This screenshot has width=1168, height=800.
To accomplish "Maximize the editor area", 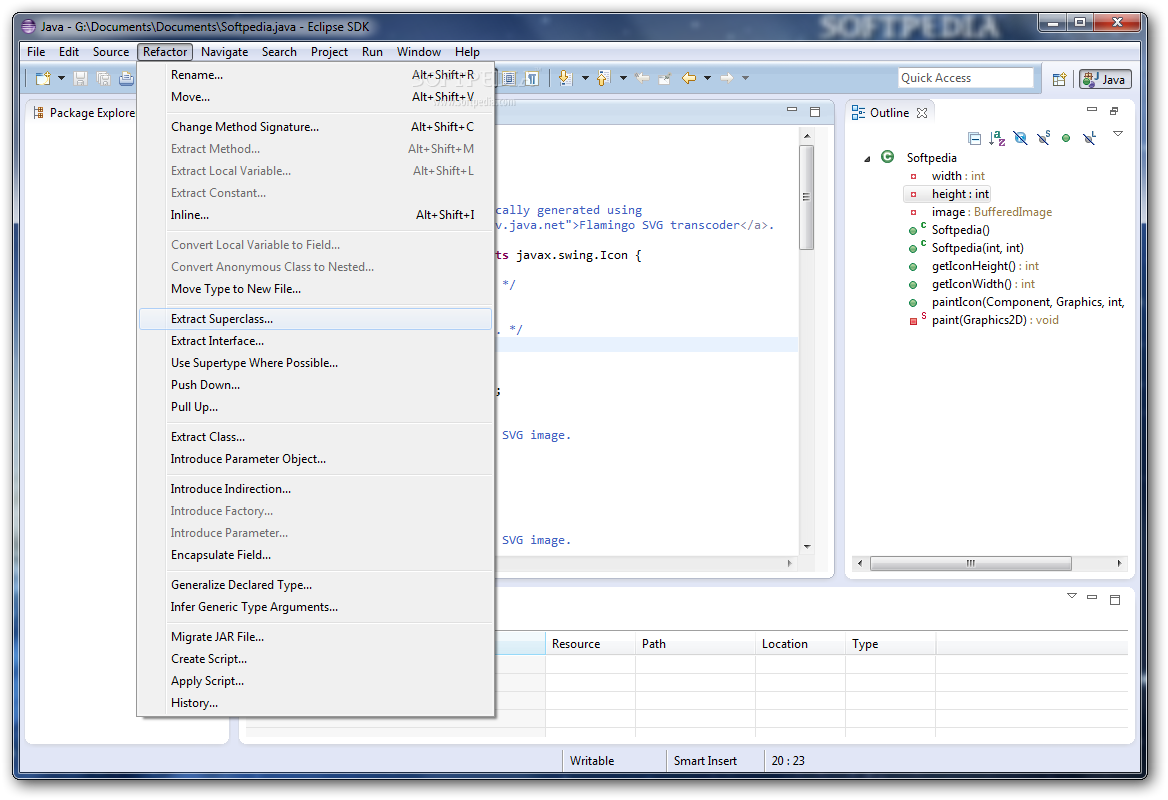I will click(815, 112).
